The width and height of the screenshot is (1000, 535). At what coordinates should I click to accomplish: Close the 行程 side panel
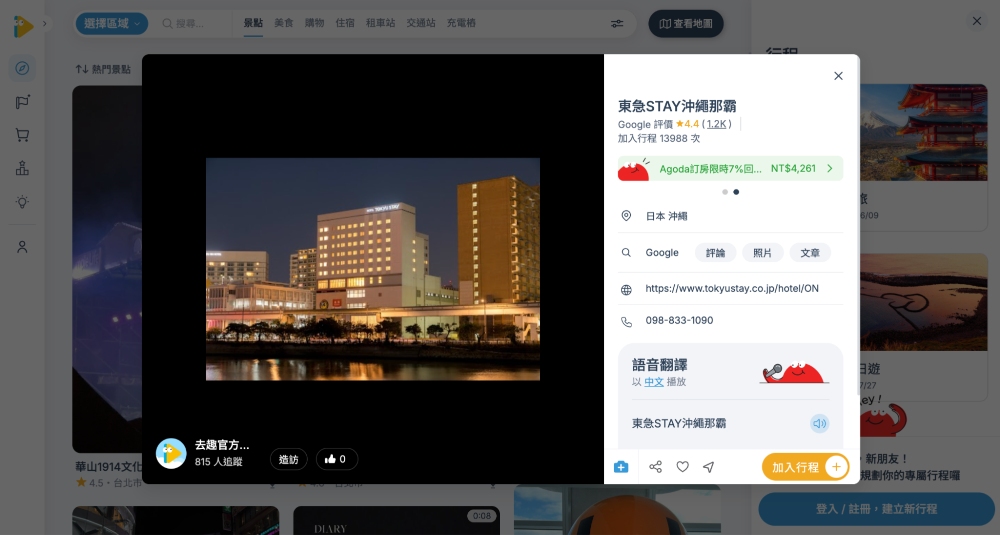(976, 21)
